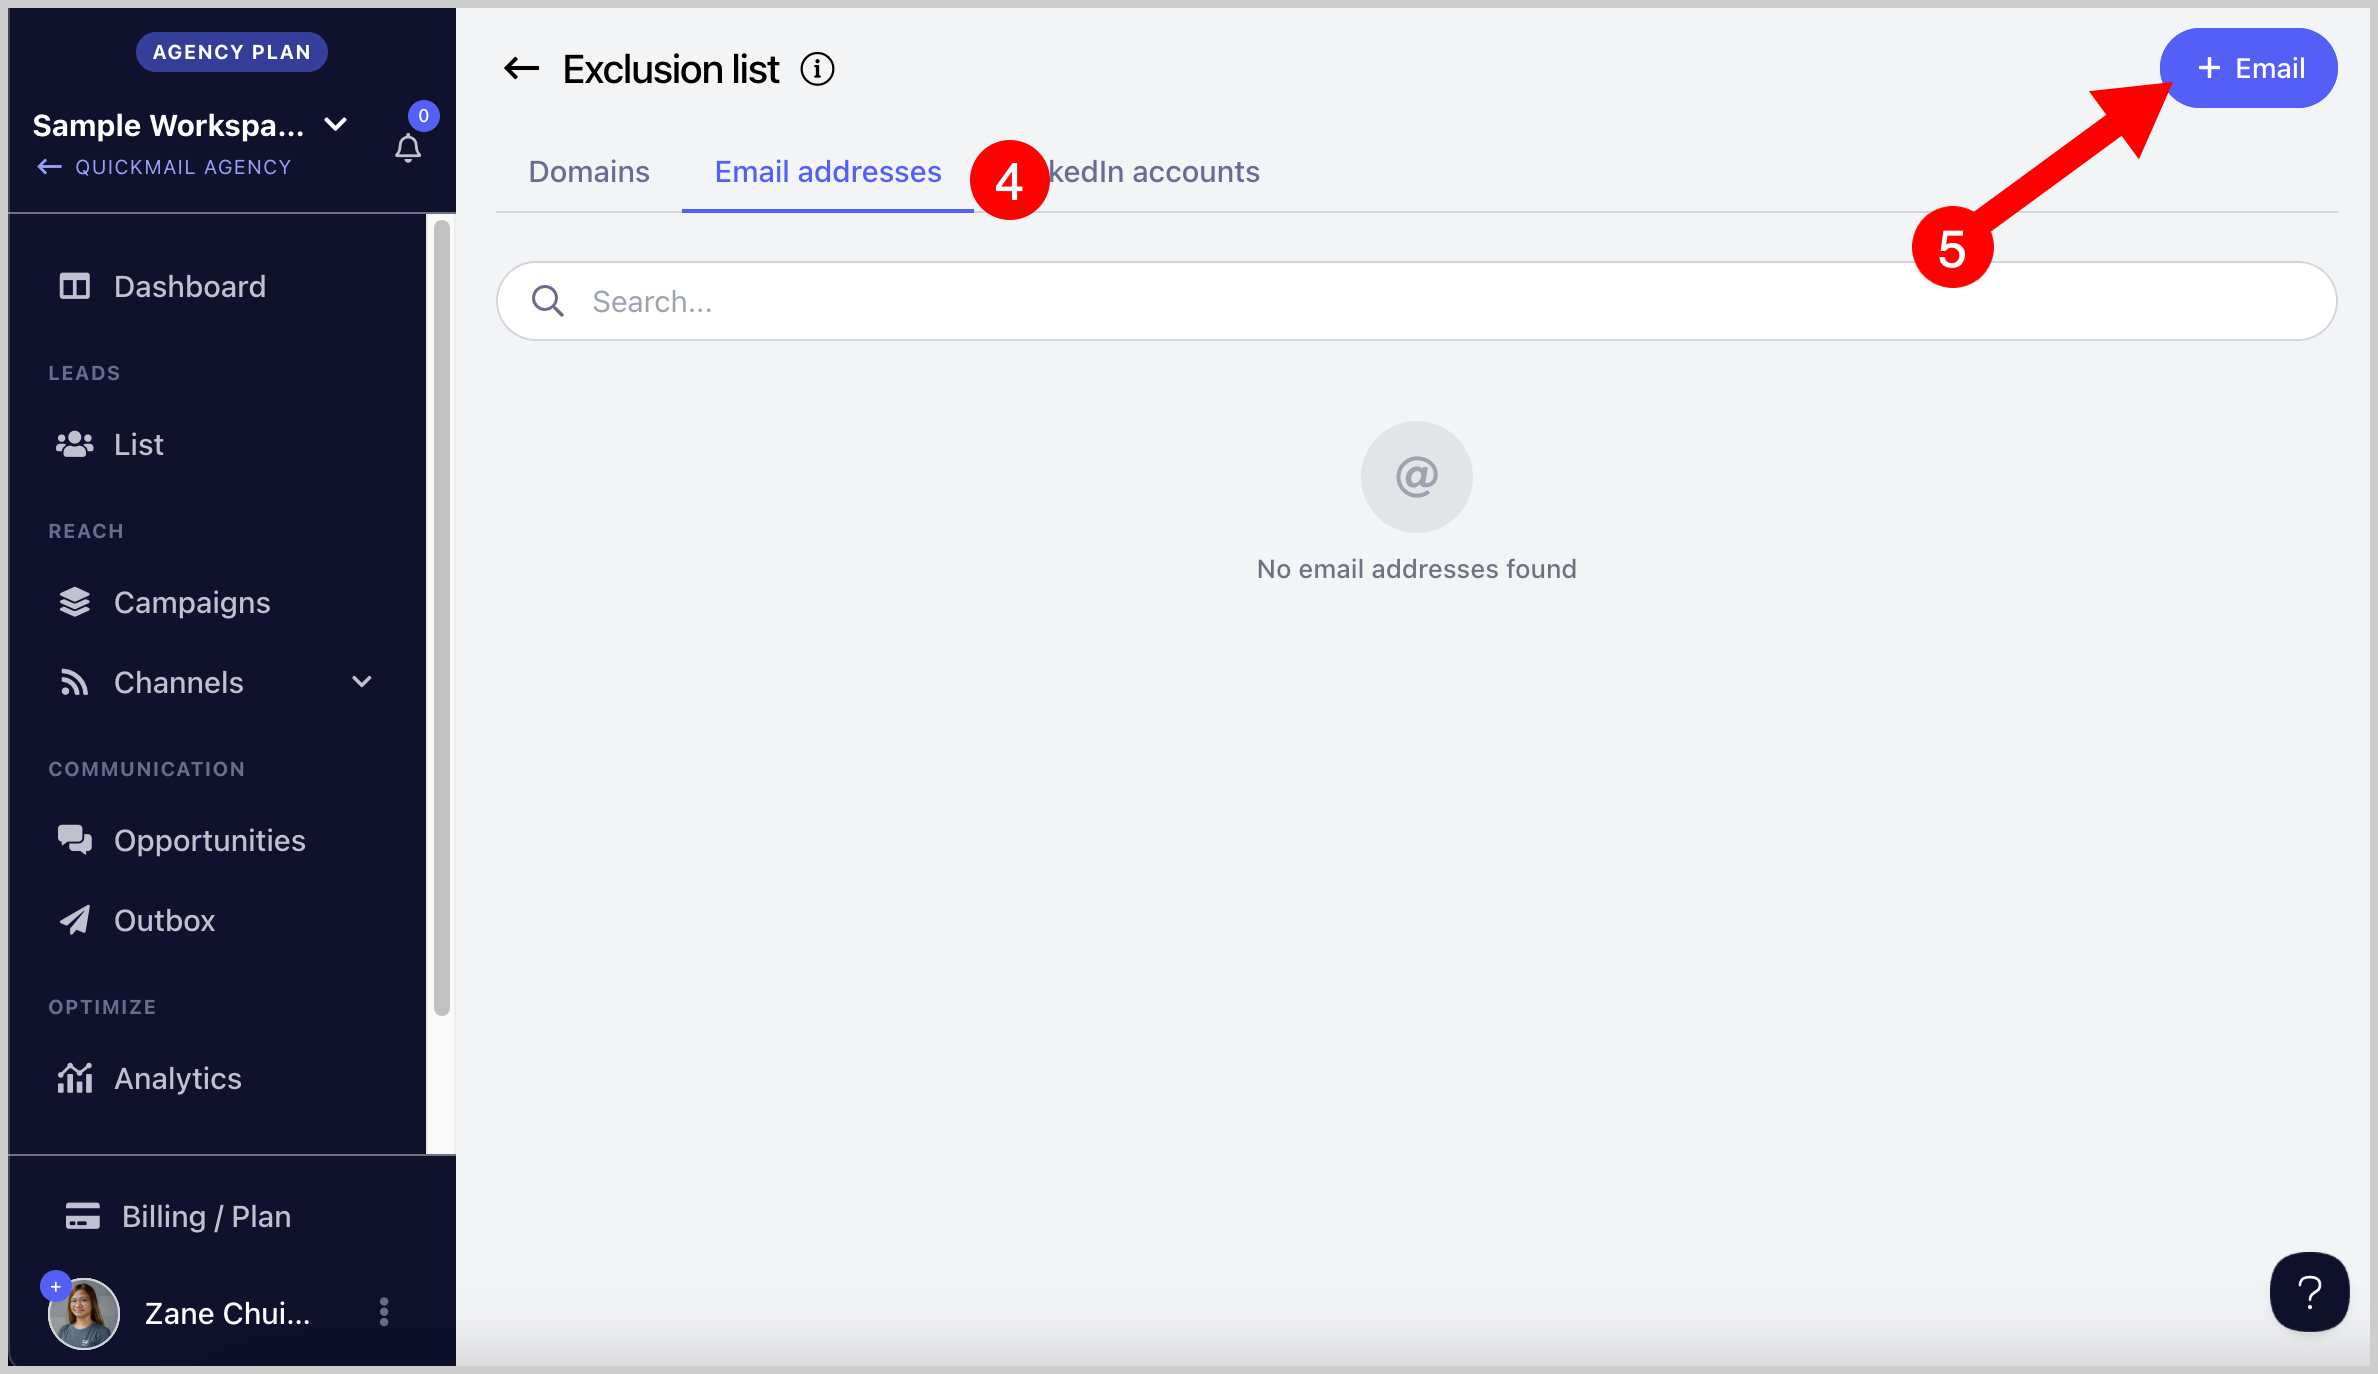Click the sidebar vertical scrollbar
Image resolution: width=2378 pixels, height=1374 pixels.
tap(441, 617)
